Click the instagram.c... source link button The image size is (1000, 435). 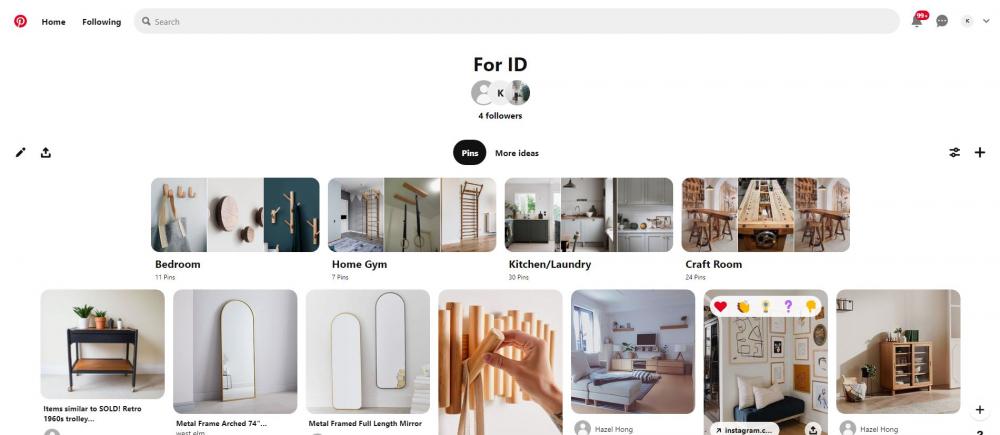[744, 430]
